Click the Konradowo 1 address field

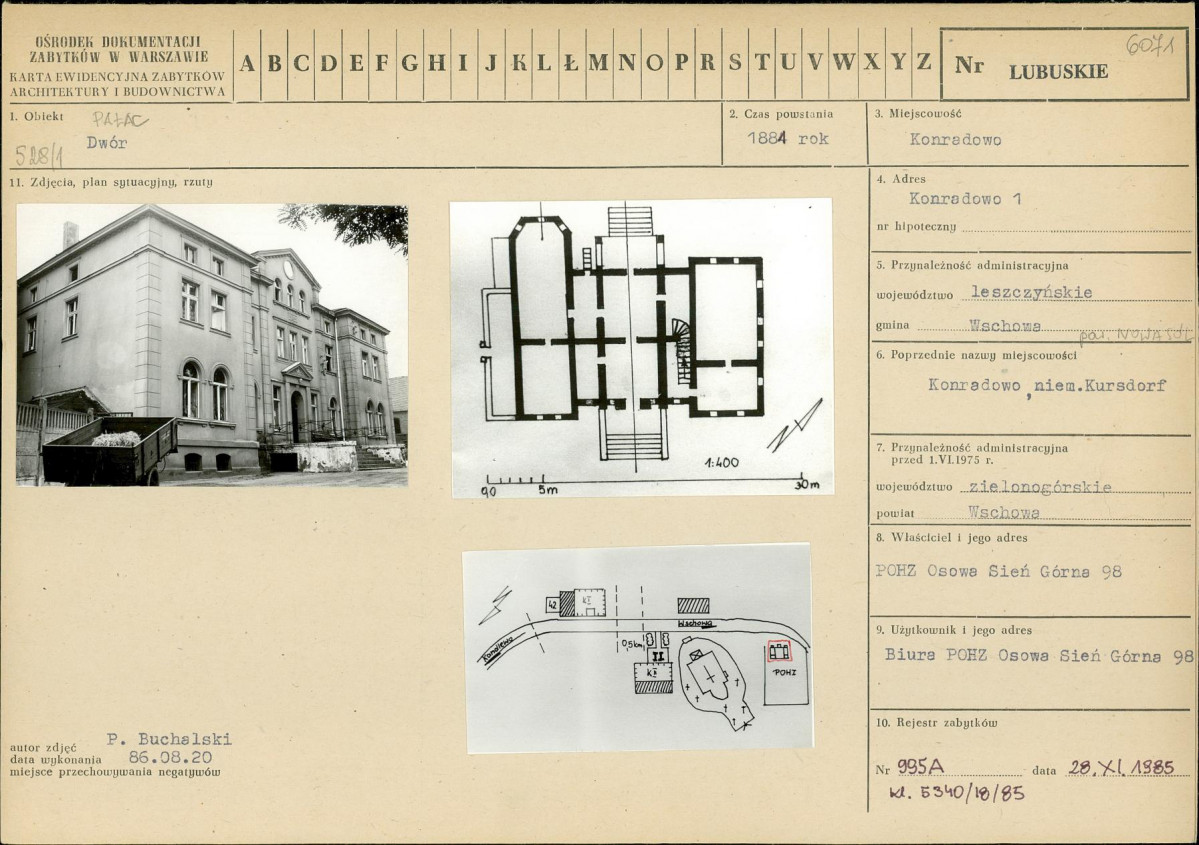pos(965,199)
